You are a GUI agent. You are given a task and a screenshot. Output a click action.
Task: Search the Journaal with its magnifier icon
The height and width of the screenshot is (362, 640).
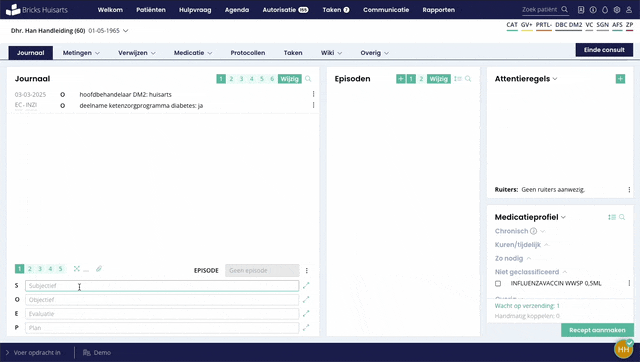[308, 79]
